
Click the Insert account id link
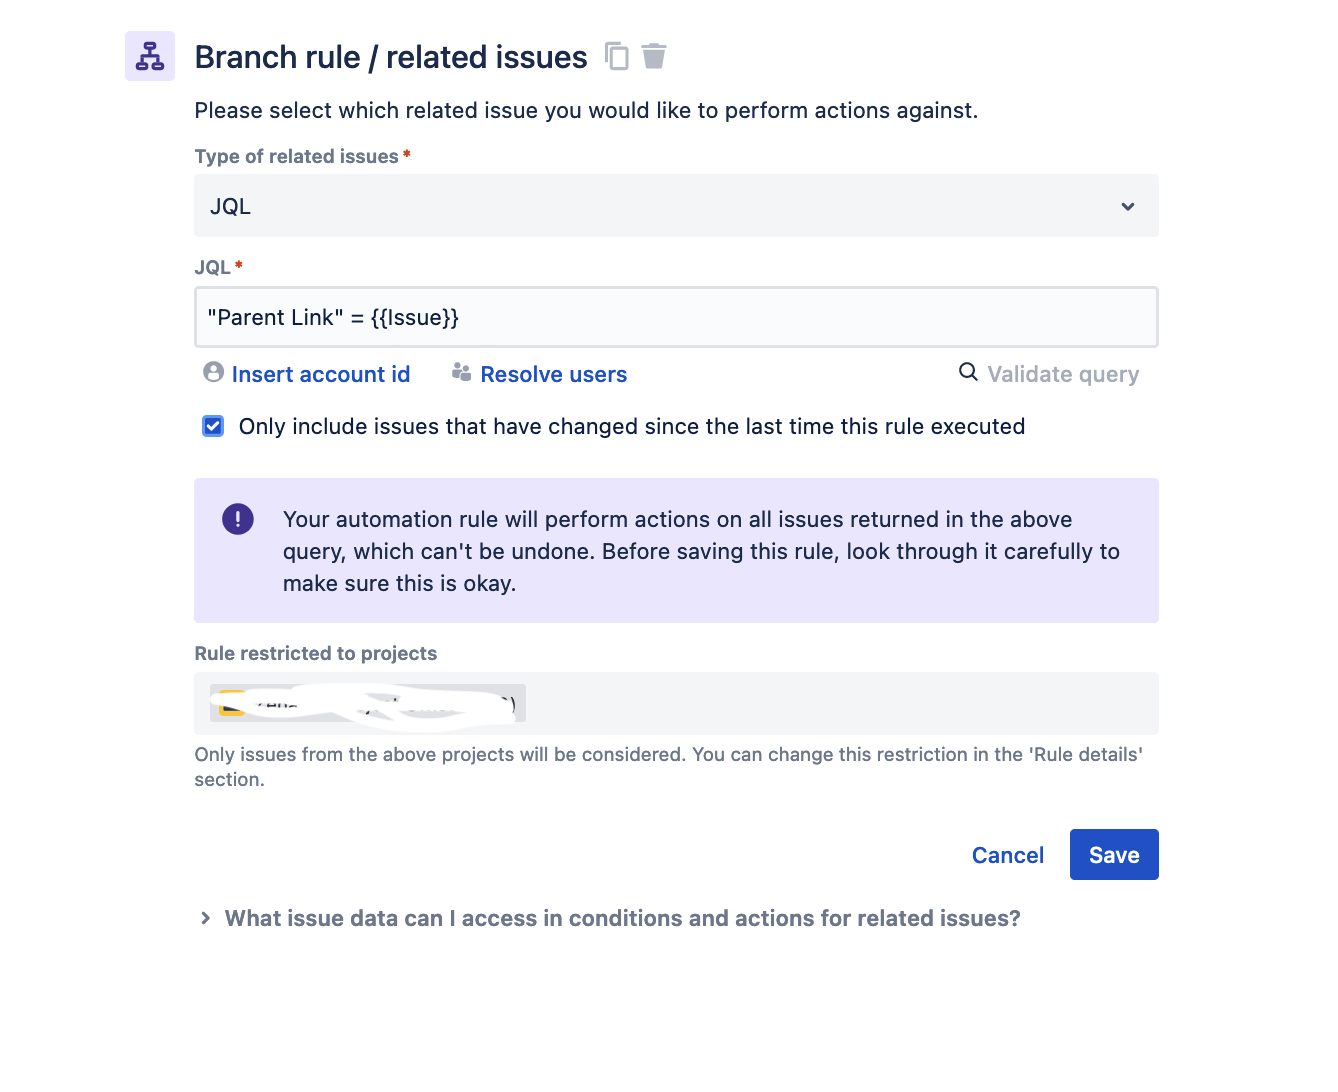(x=321, y=374)
